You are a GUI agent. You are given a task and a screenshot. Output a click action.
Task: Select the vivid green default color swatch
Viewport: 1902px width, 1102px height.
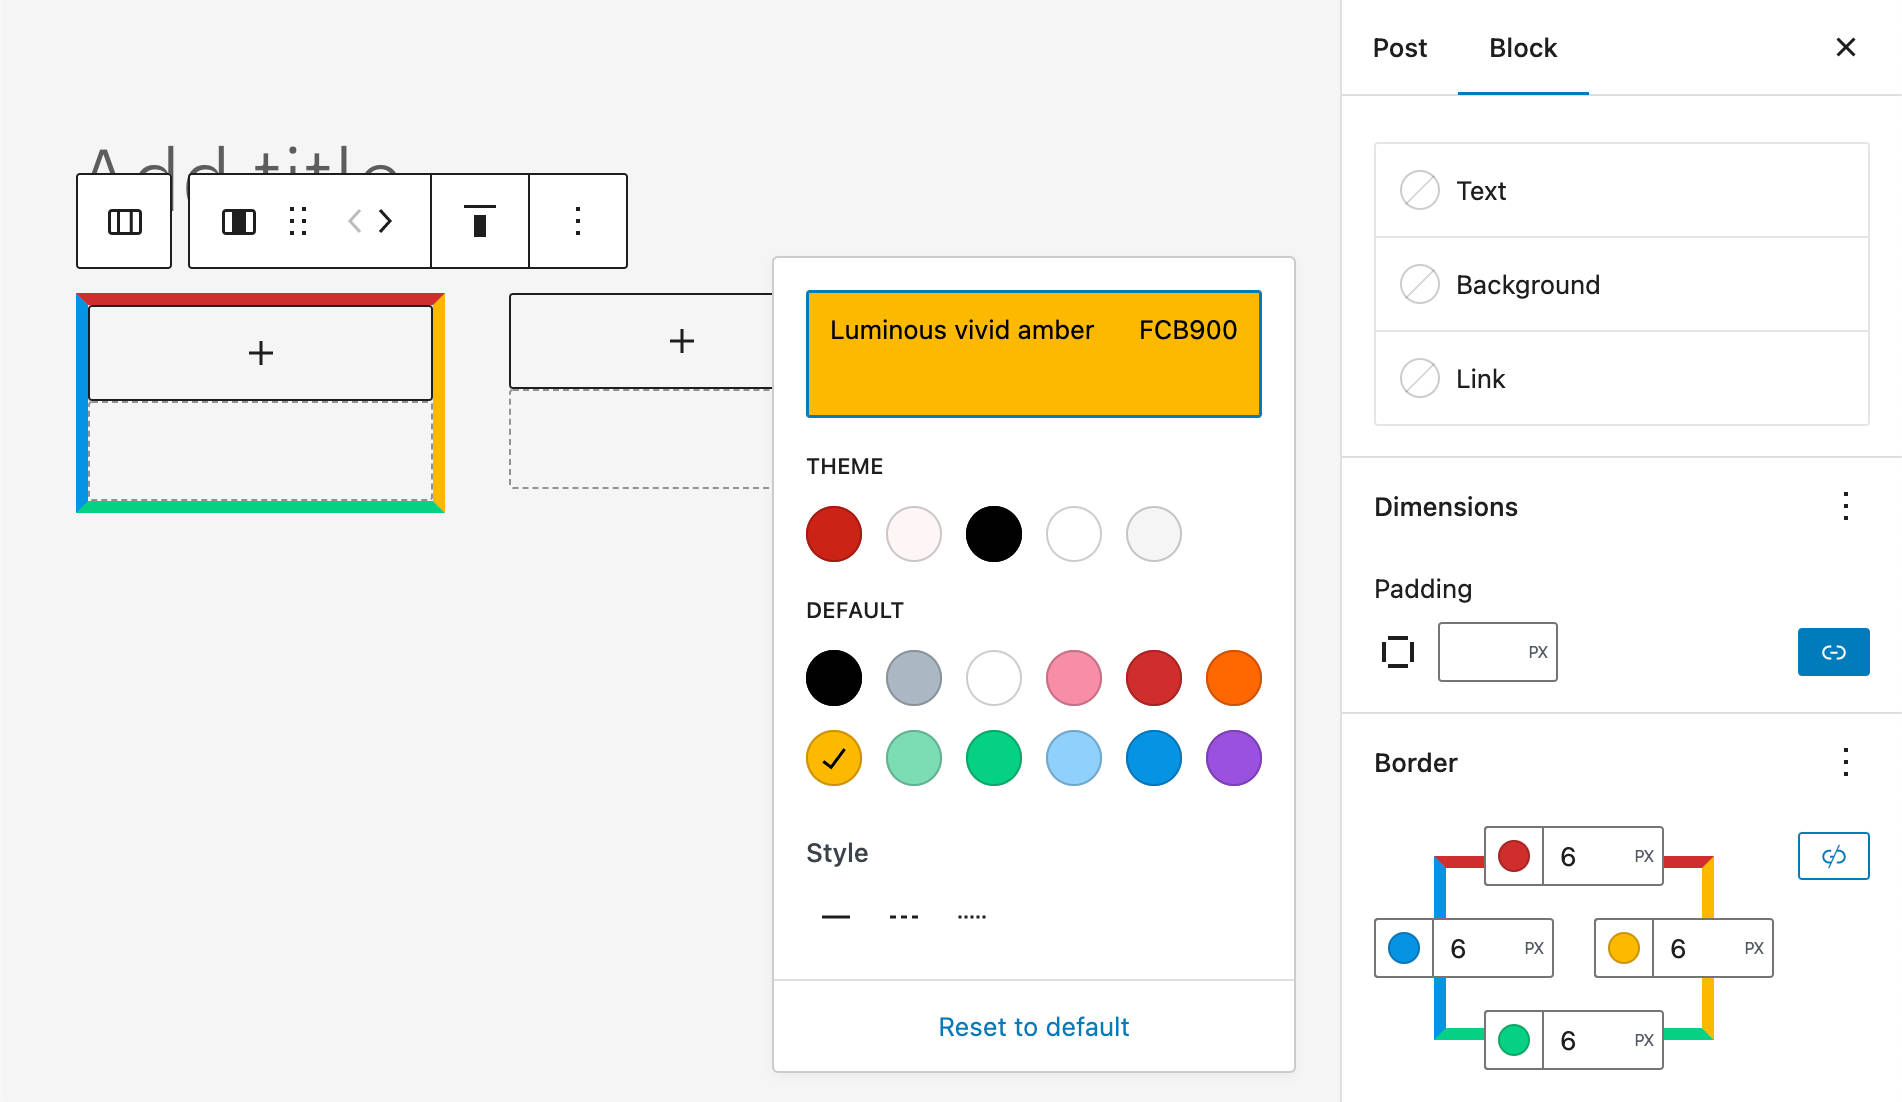[993, 758]
